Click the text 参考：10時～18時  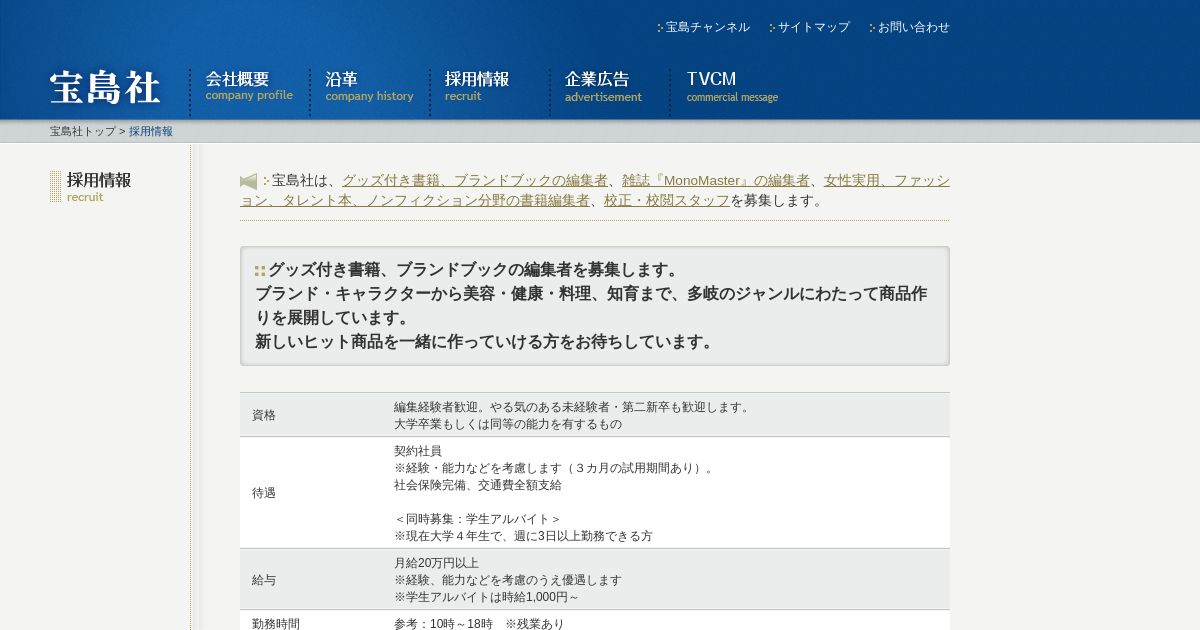click(x=443, y=624)
